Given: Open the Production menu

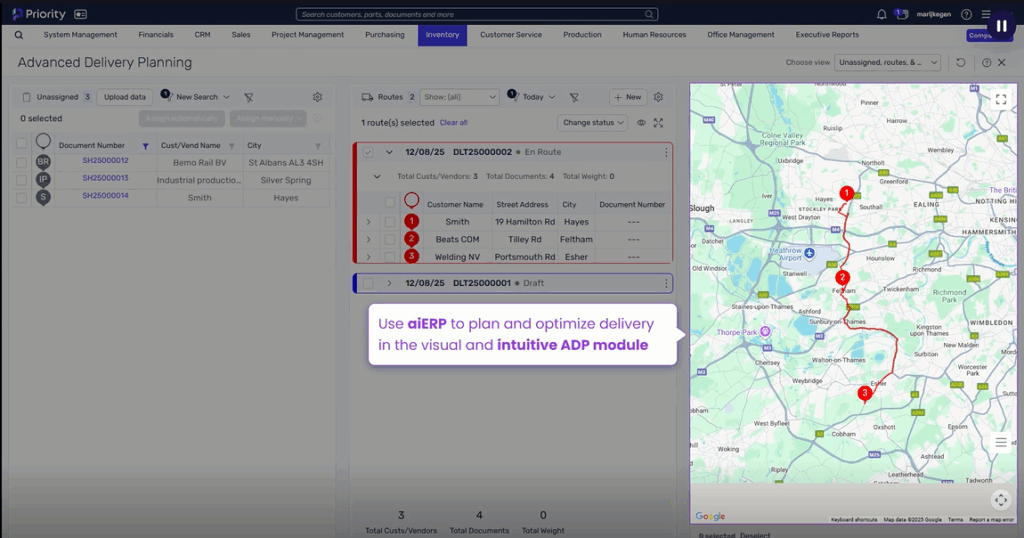Looking at the screenshot, I should click(582, 35).
